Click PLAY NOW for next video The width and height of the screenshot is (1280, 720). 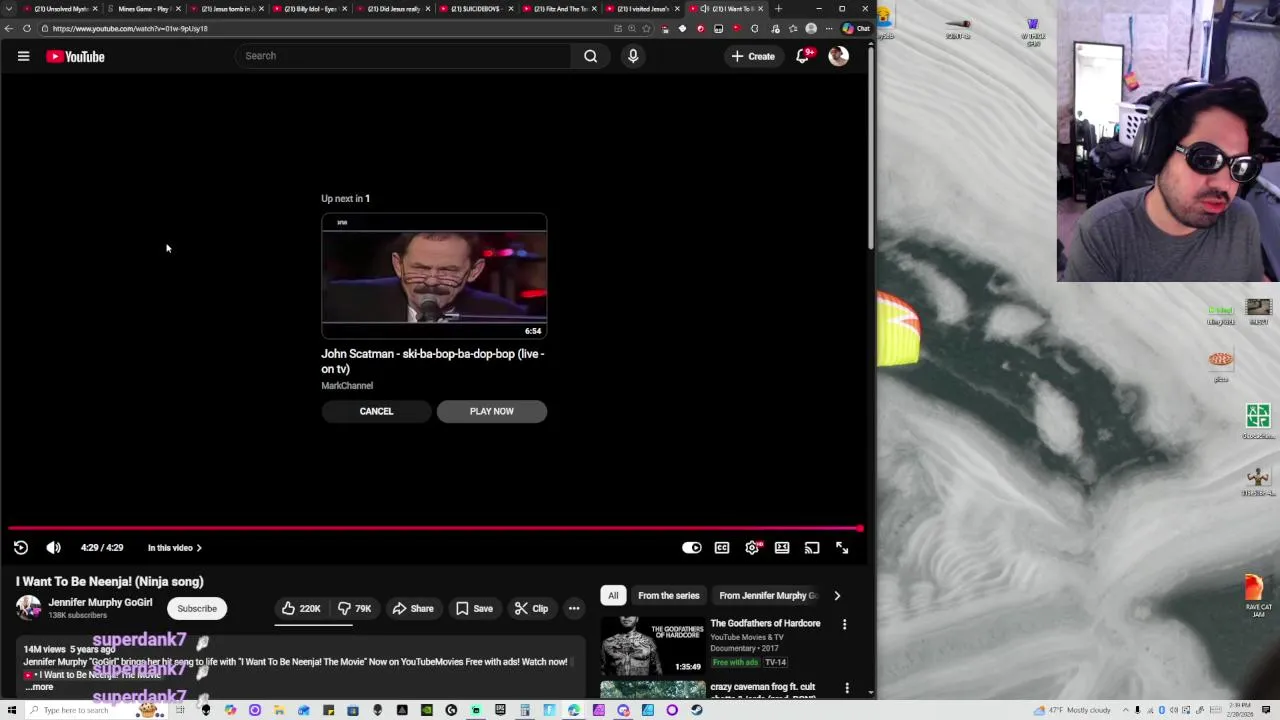(x=492, y=411)
